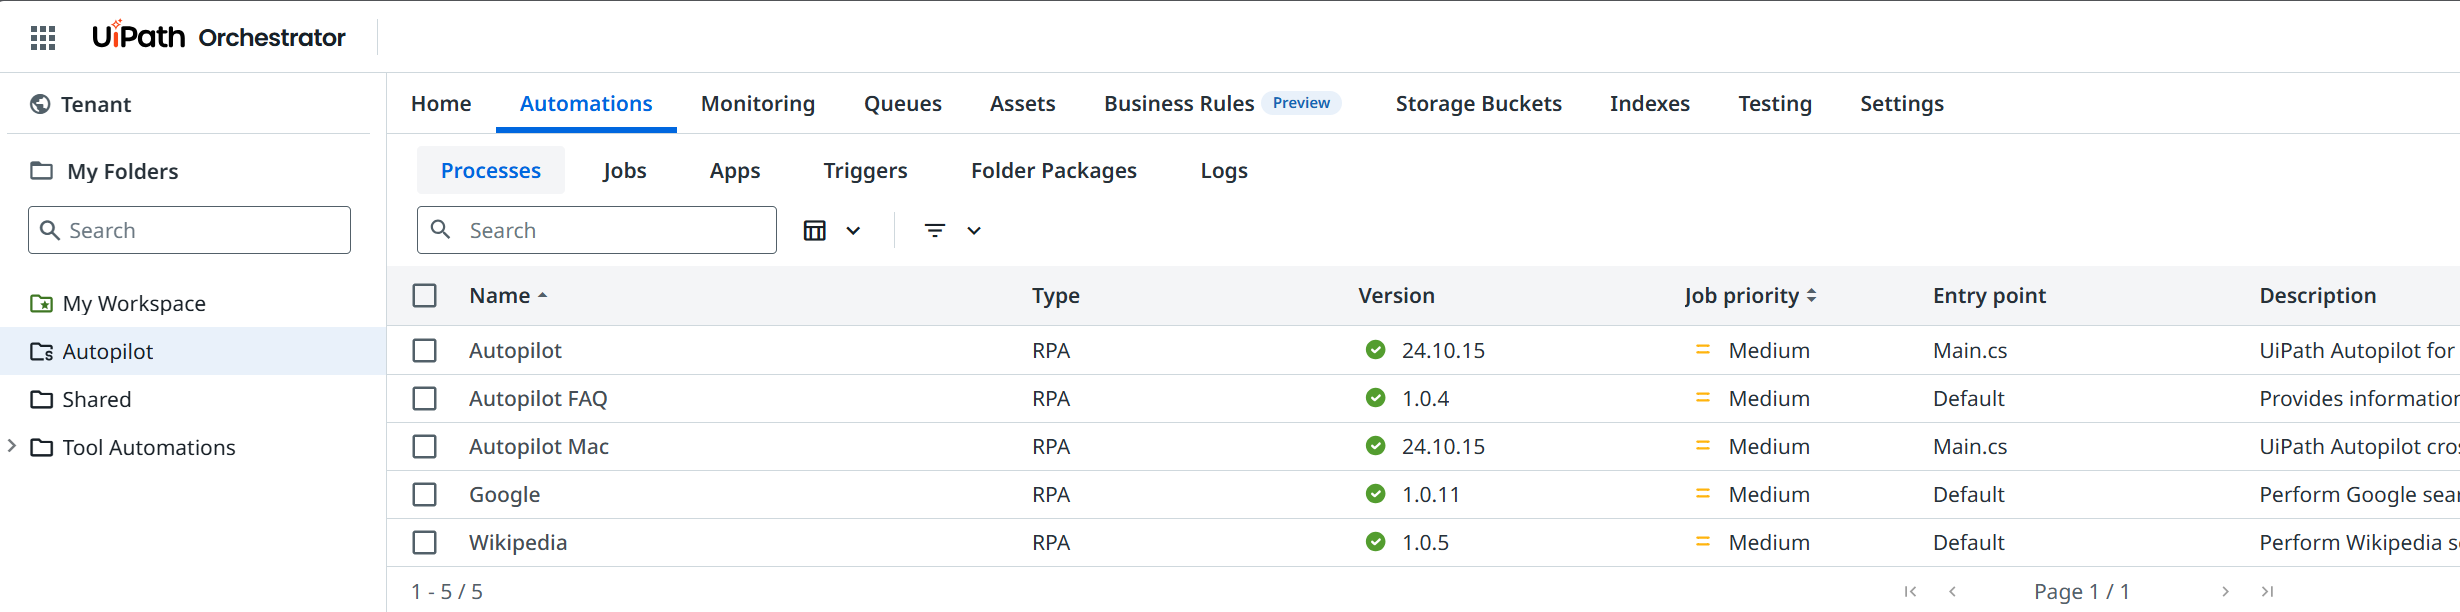Screen dimensions: 2460x612
Task: Open the Autopilot Mac process name
Action: pos(539,446)
